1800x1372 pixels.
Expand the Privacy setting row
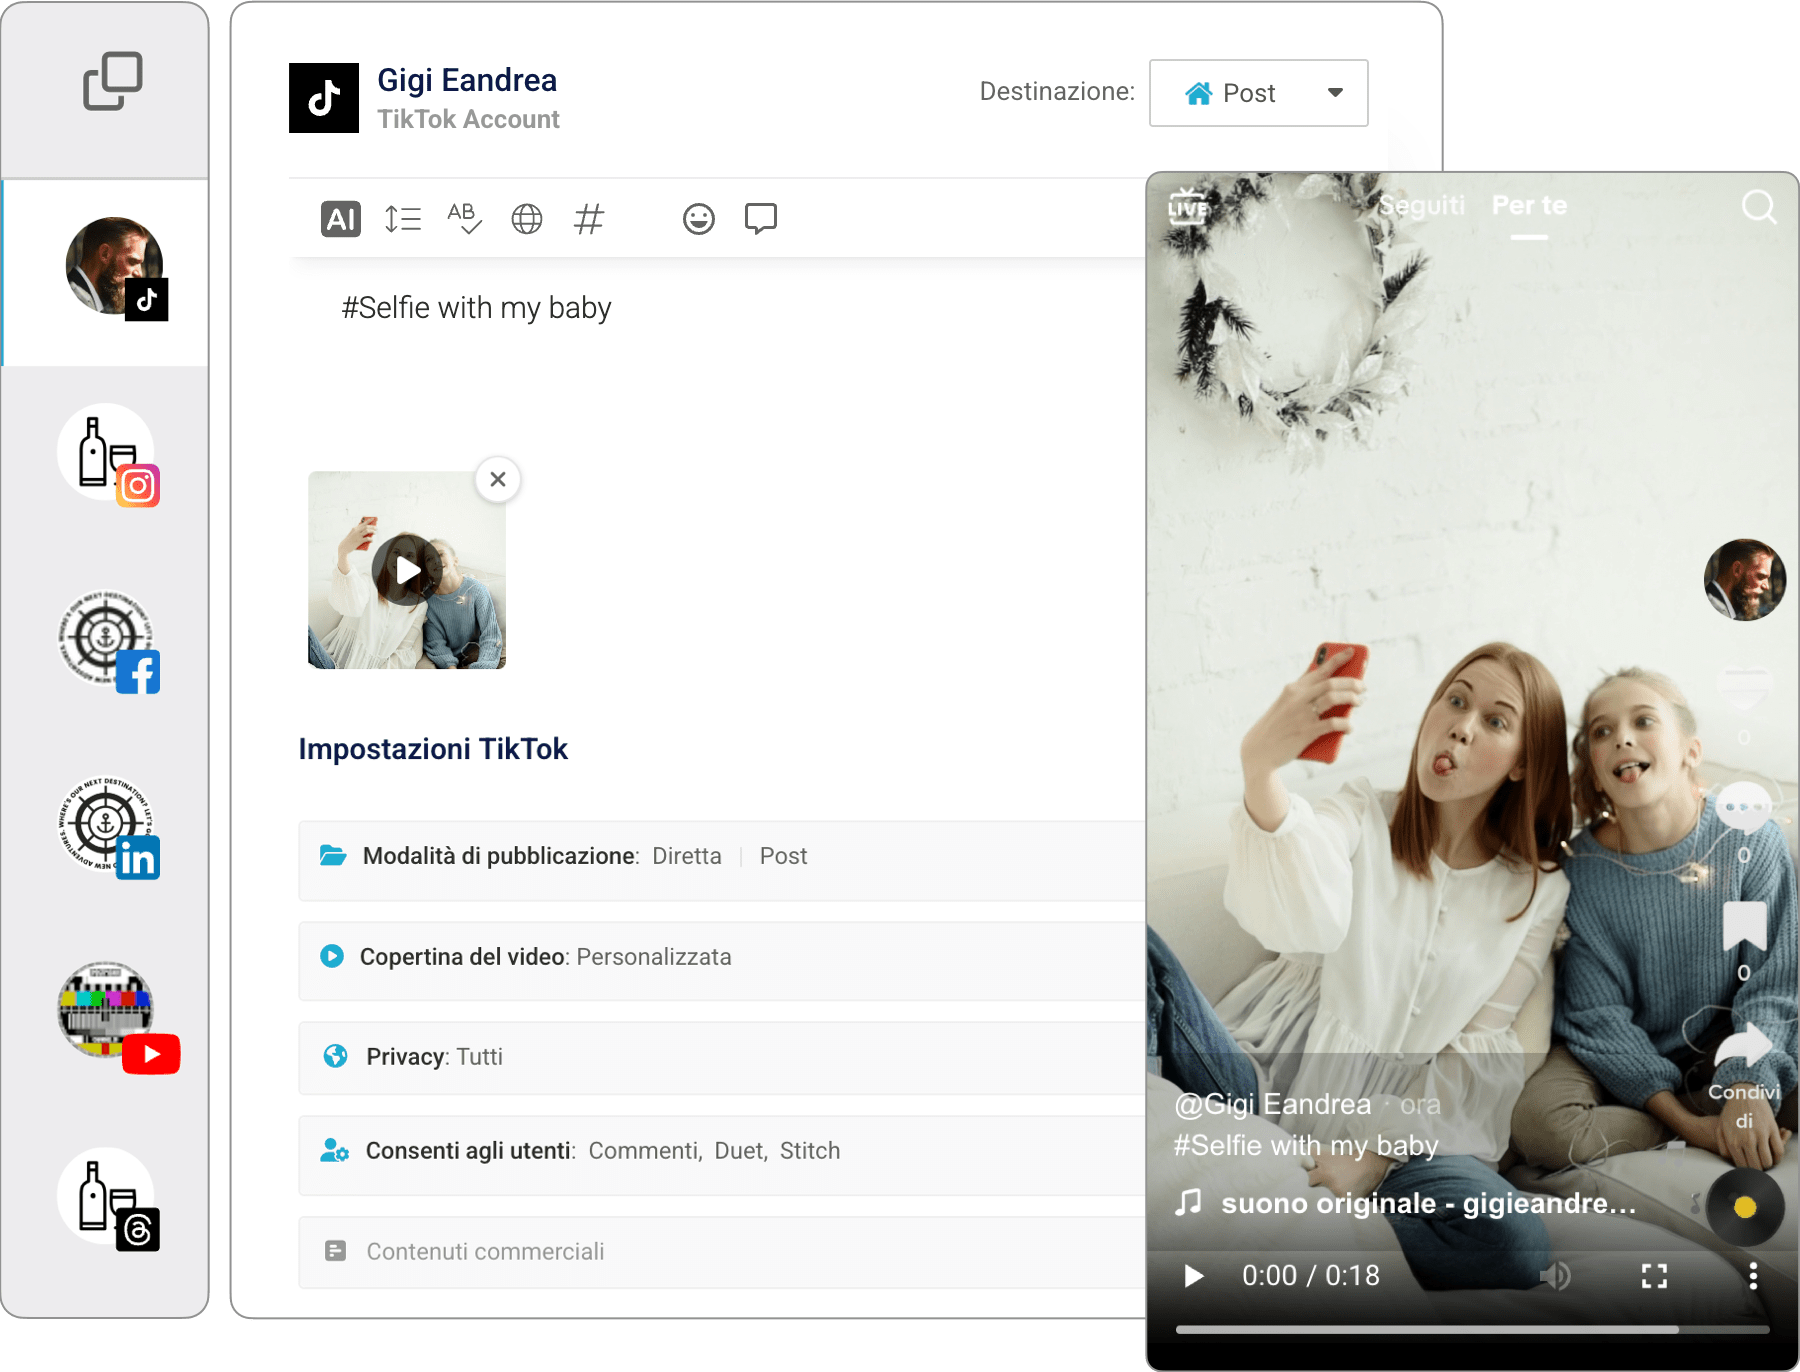(720, 1057)
